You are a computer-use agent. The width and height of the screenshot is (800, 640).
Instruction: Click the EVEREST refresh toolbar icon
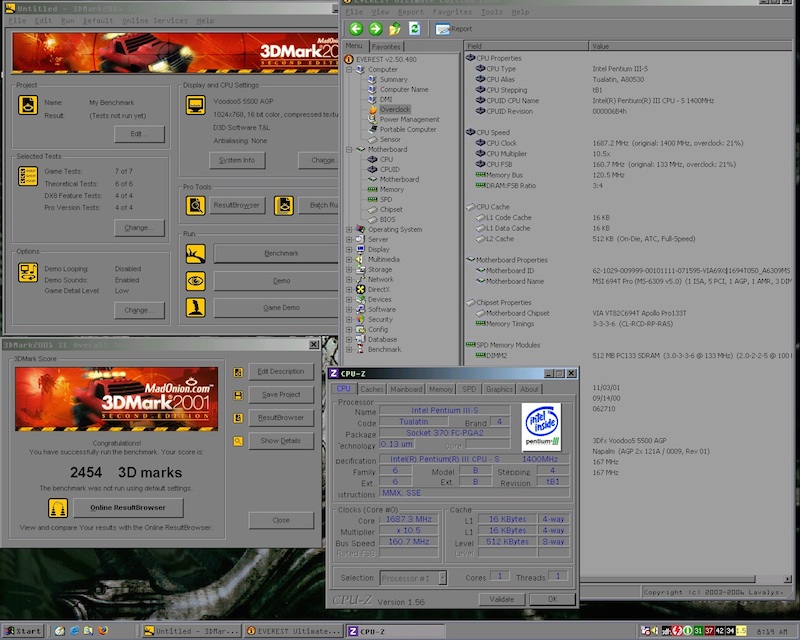coord(414,29)
